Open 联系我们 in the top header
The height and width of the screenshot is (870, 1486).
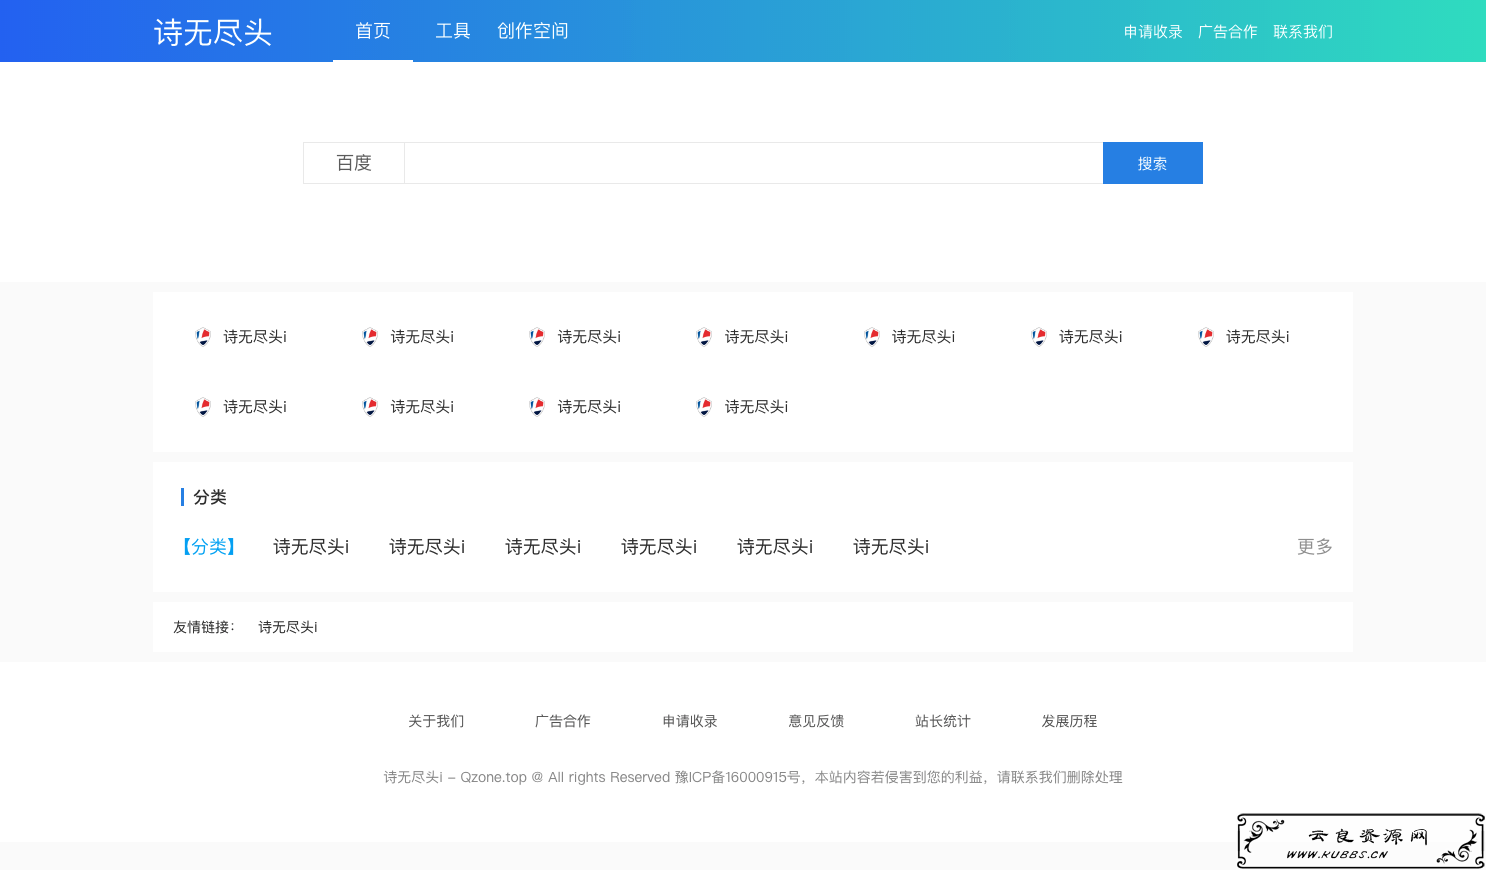click(1303, 32)
